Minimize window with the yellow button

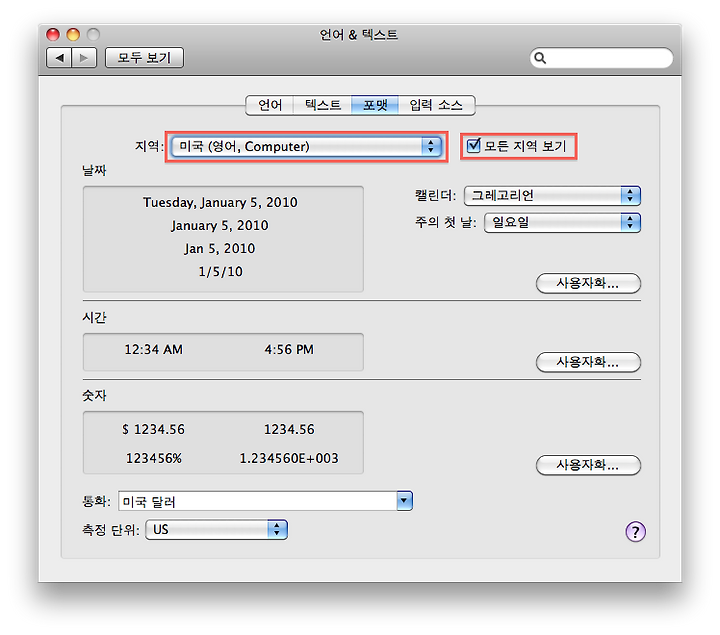click(73, 34)
